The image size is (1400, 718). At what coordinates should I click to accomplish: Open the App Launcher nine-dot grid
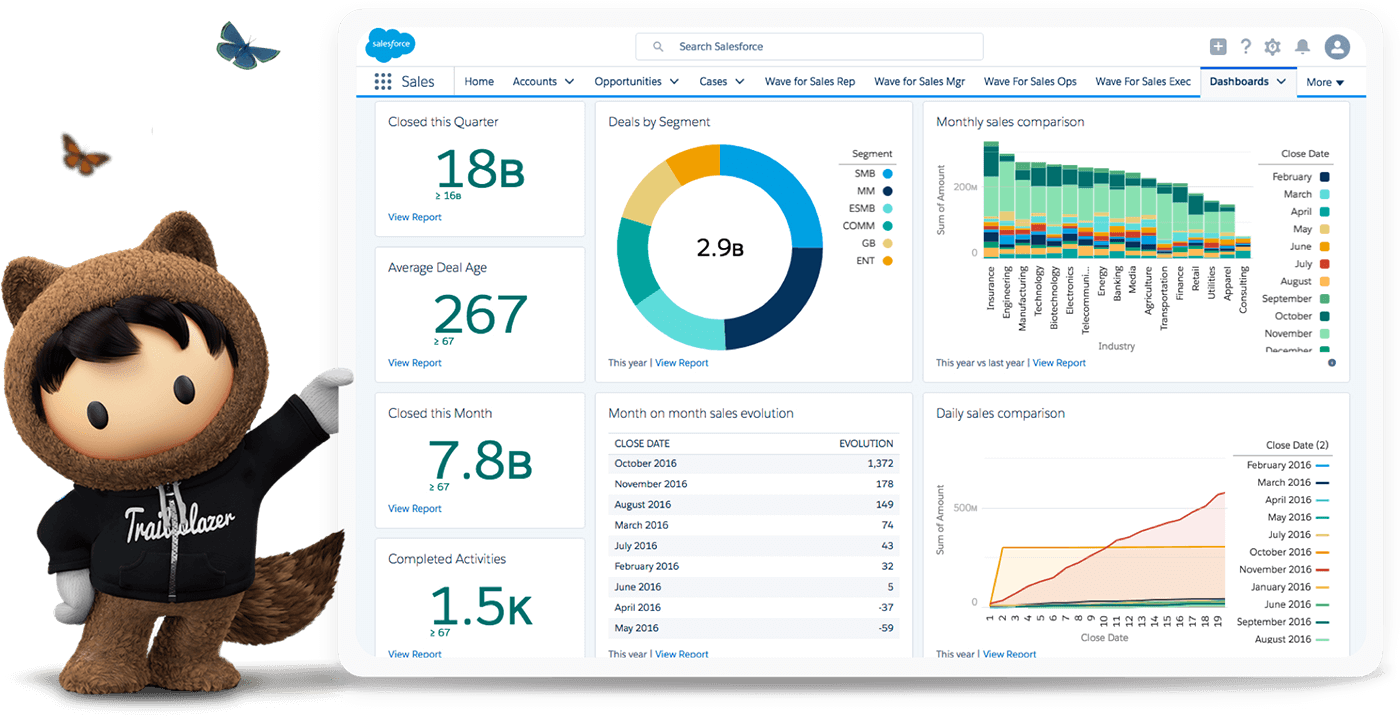coord(383,82)
